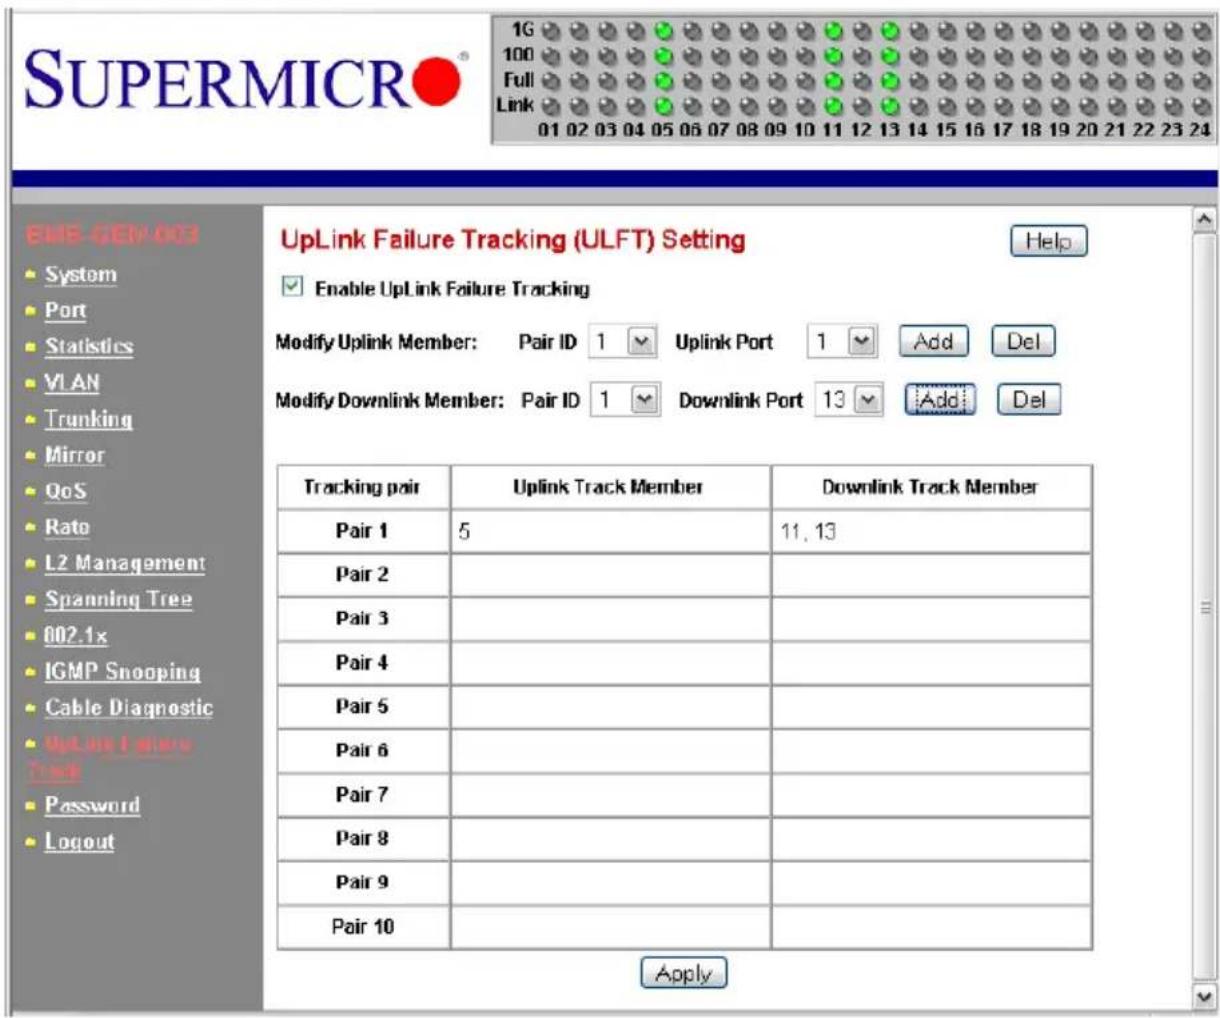Click the 1G LED for port 05

click(663, 31)
